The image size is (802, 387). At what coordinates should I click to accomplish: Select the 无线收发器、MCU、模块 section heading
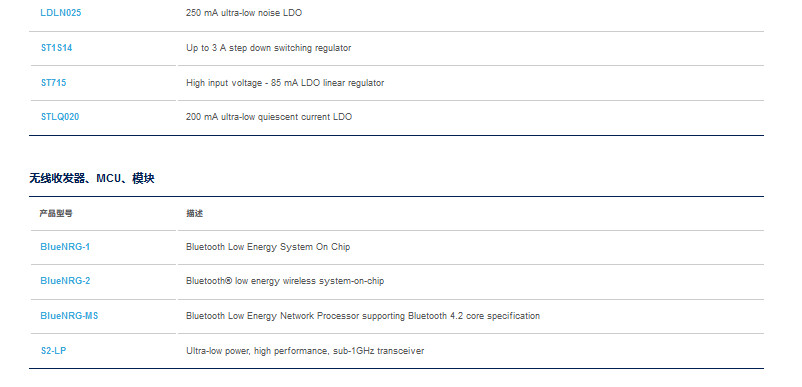click(92, 178)
